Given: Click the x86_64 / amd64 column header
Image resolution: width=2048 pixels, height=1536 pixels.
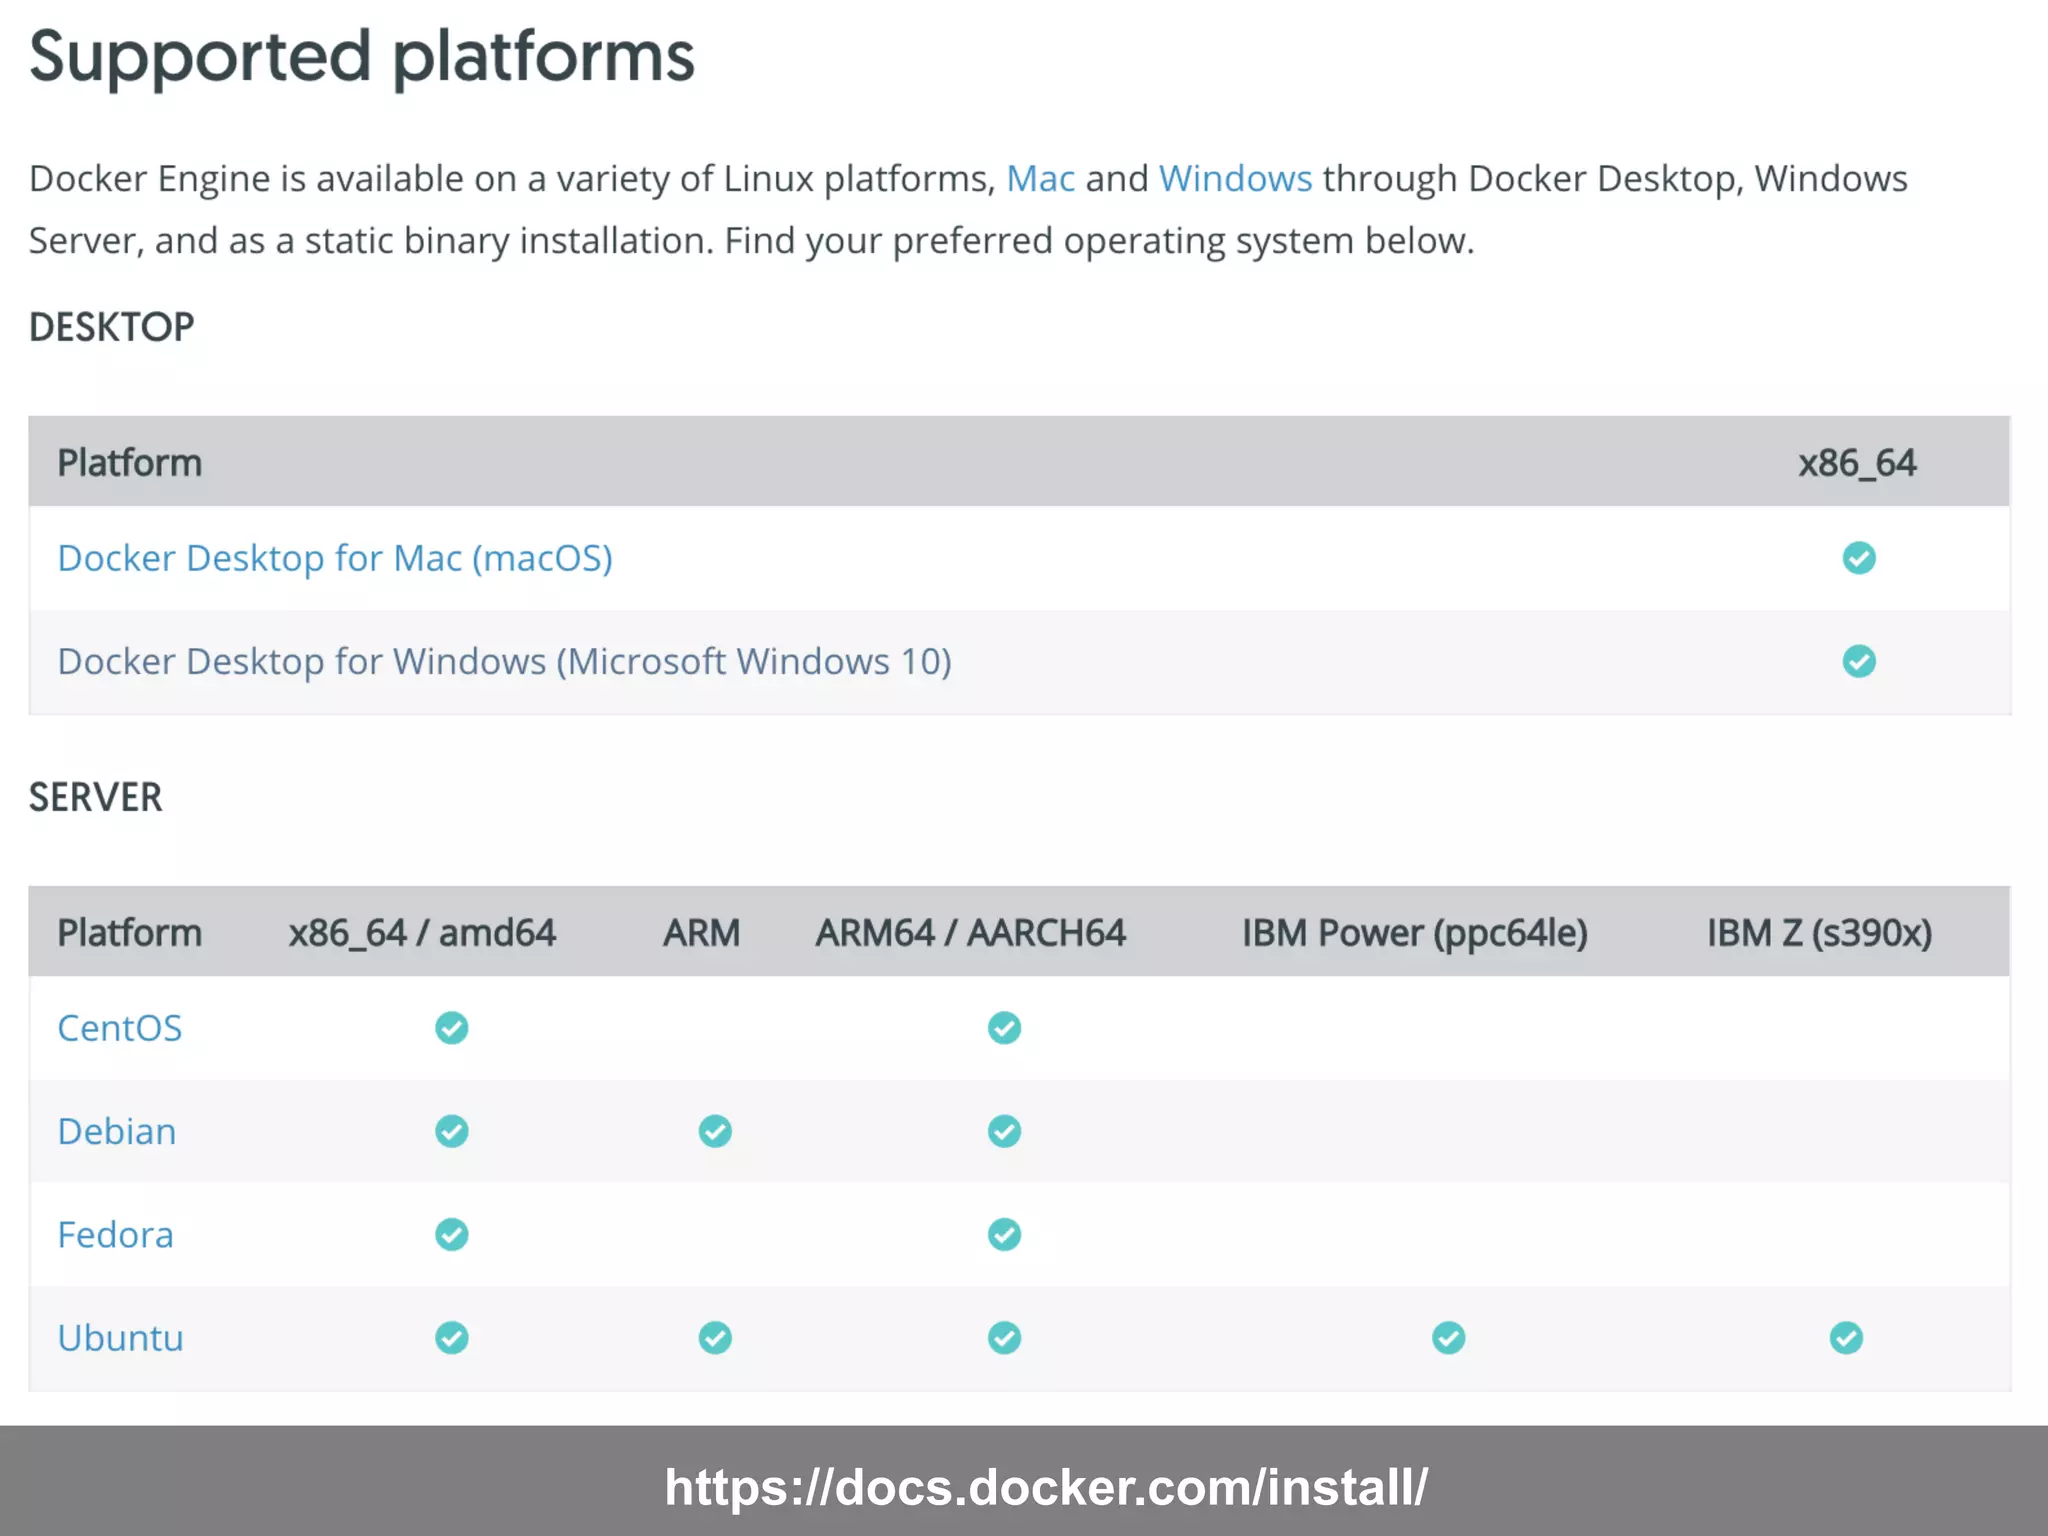Looking at the screenshot, I should coord(422,933).
